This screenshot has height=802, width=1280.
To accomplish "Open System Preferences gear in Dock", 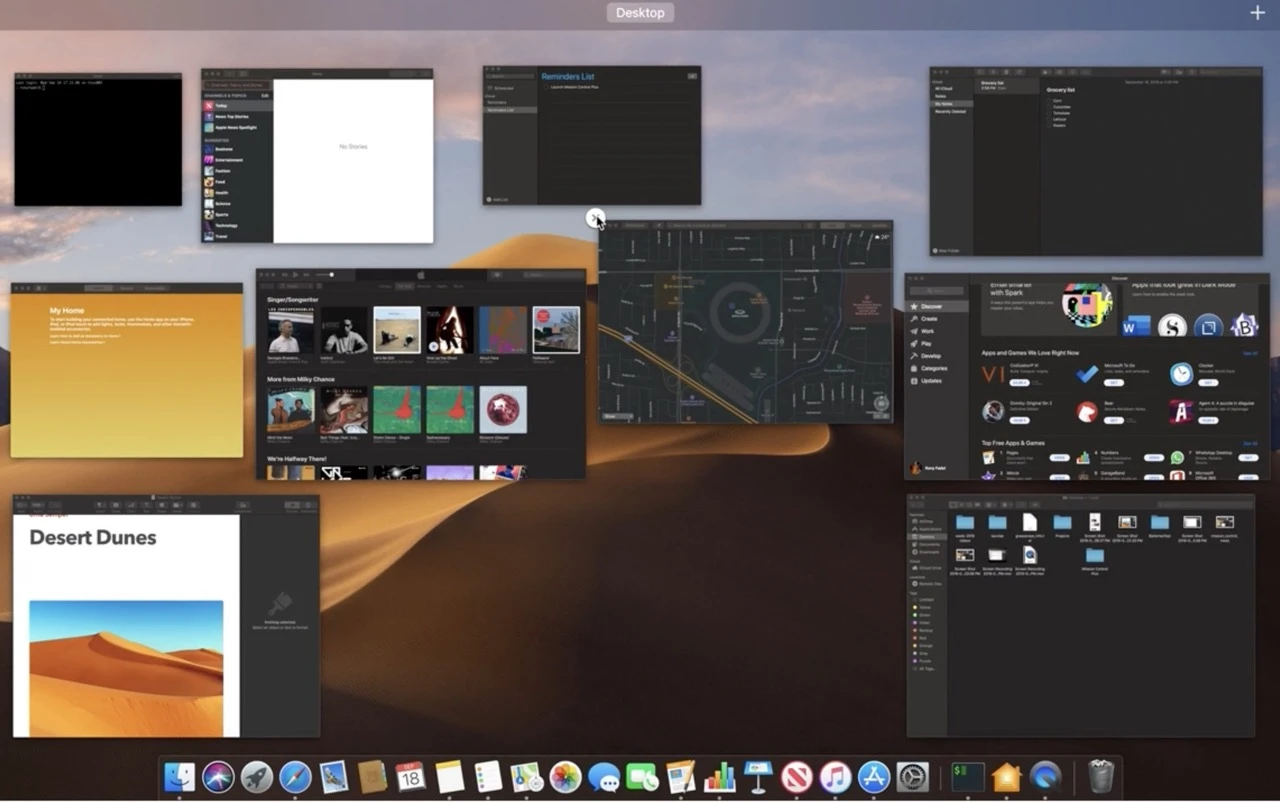I will click(x=913, y=777).
